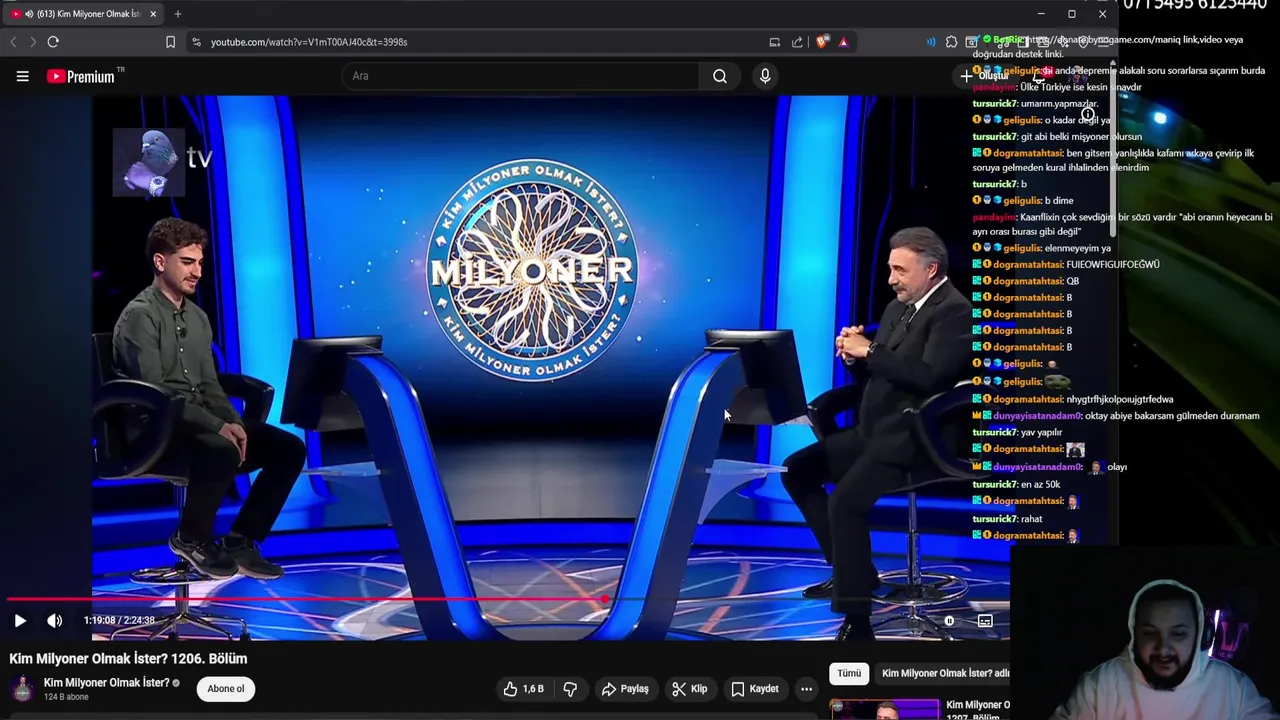Click the blue audio waves toolbar icon
This screenshot has height=720, width=1280.
(930, 42)
